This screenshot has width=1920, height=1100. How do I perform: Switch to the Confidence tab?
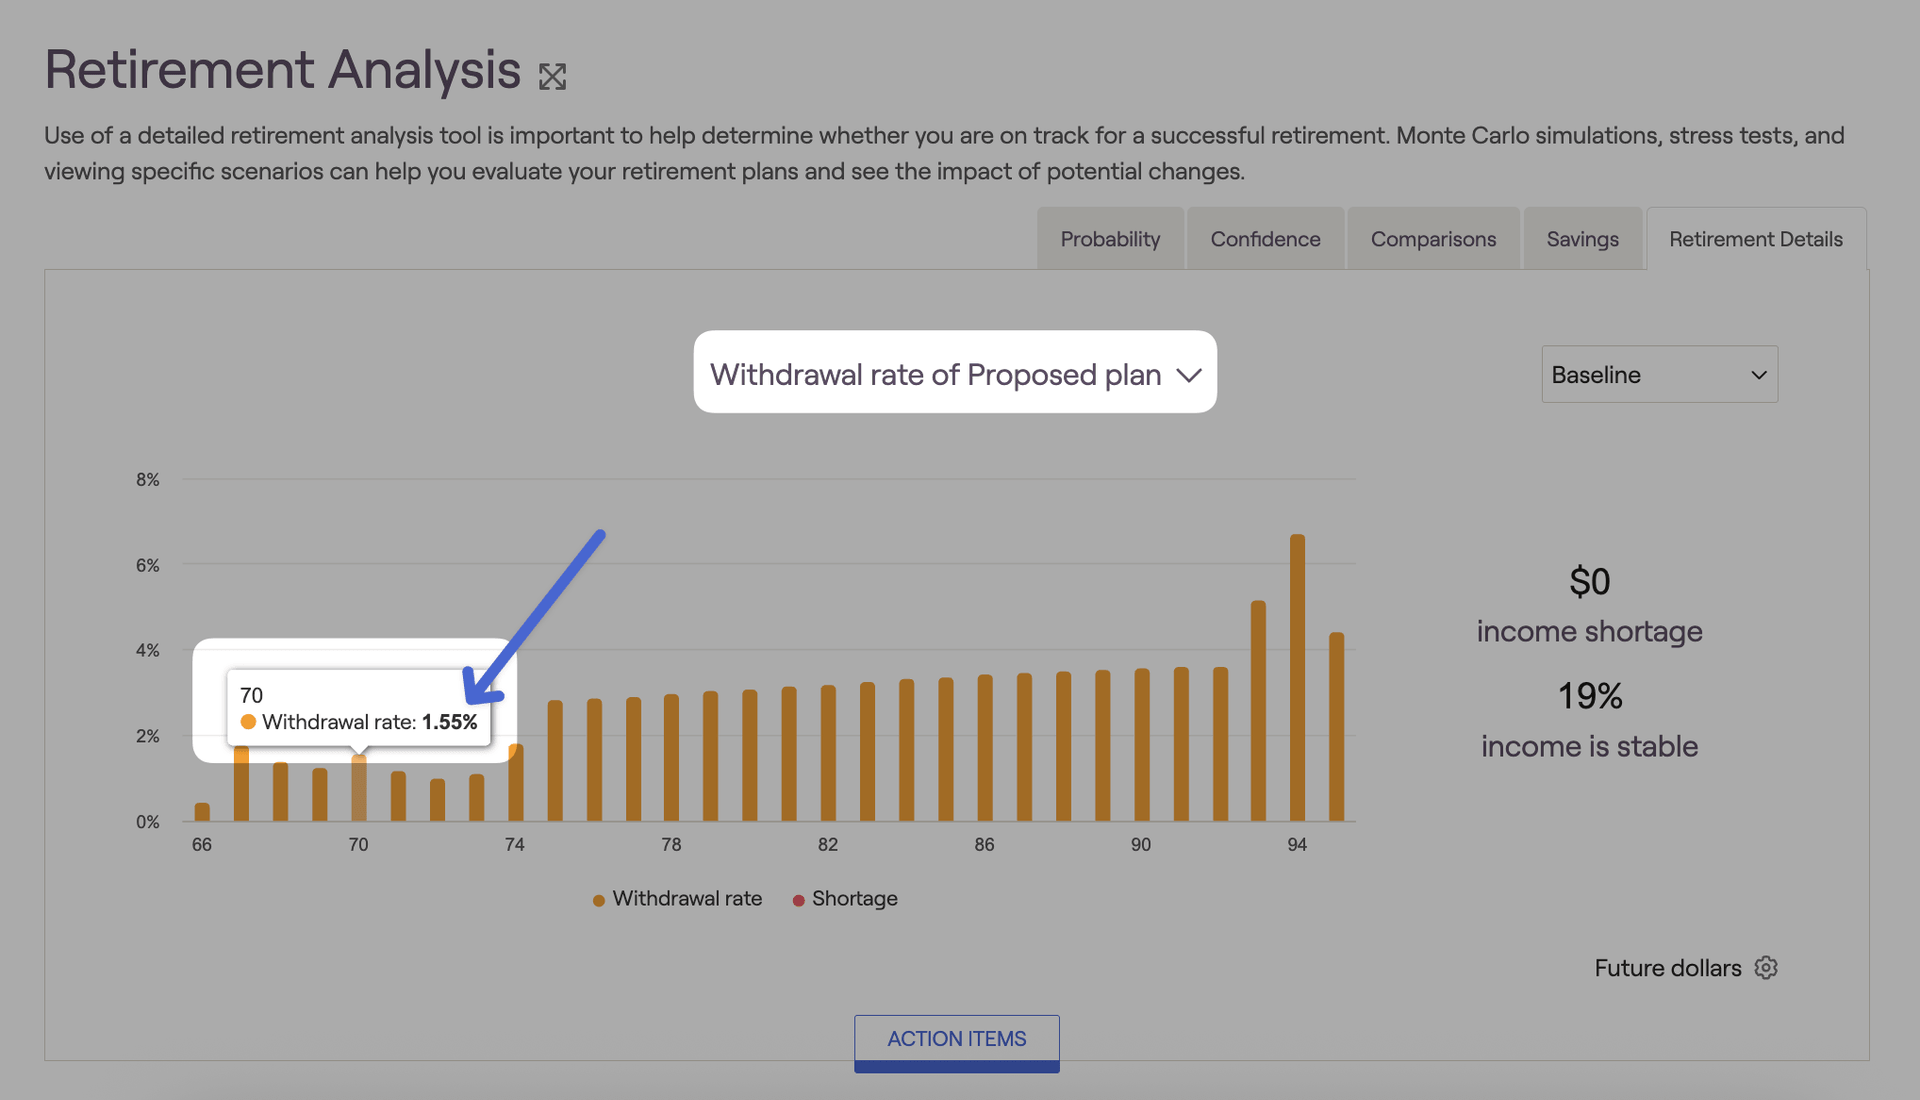[1265, 239]
